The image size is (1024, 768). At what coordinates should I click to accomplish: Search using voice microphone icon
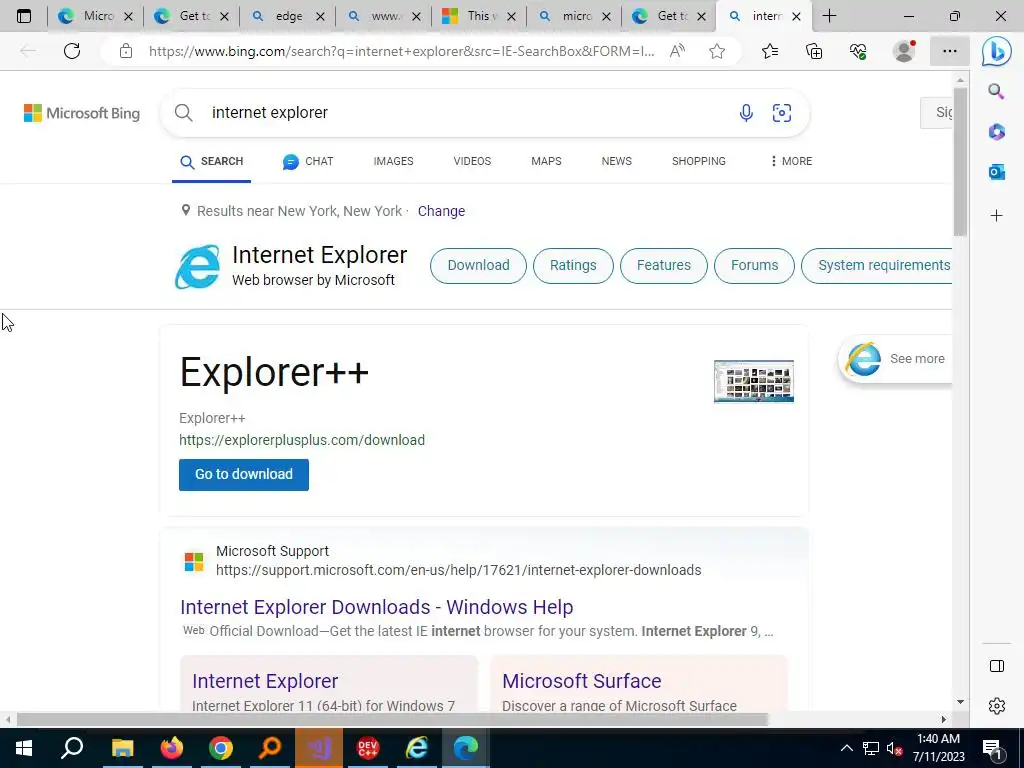[x=746, y=113]
